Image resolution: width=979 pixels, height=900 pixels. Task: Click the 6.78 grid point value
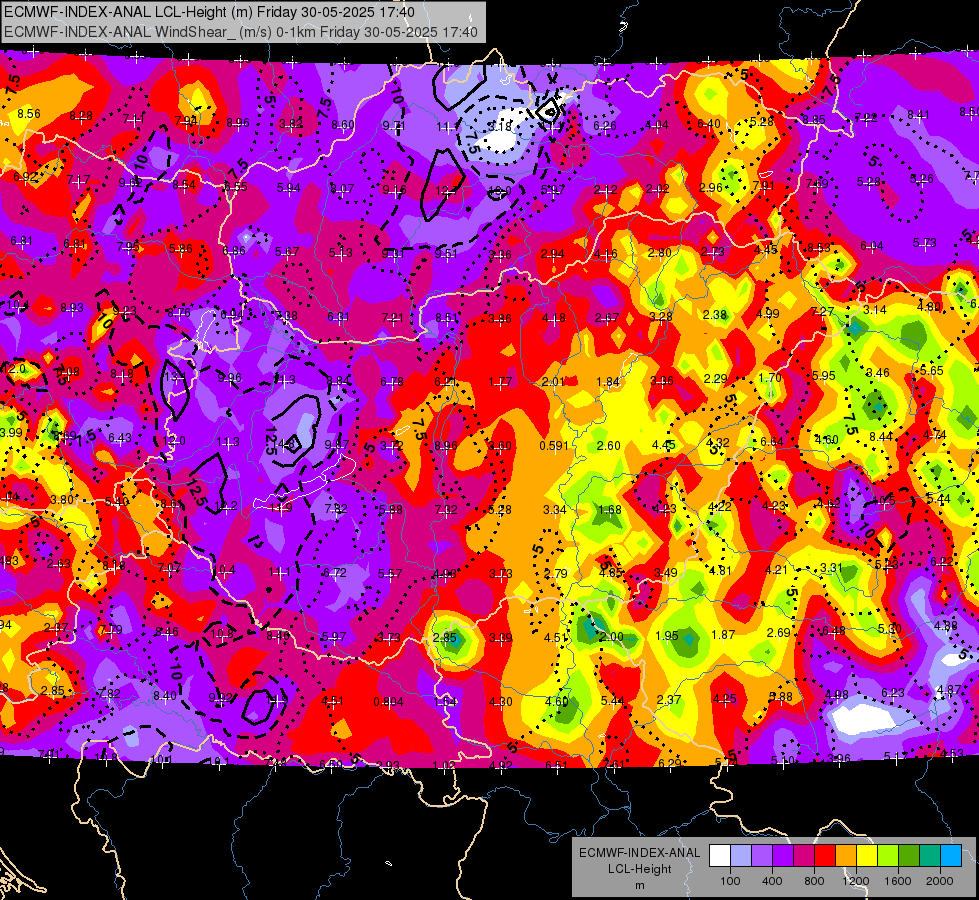391,382
